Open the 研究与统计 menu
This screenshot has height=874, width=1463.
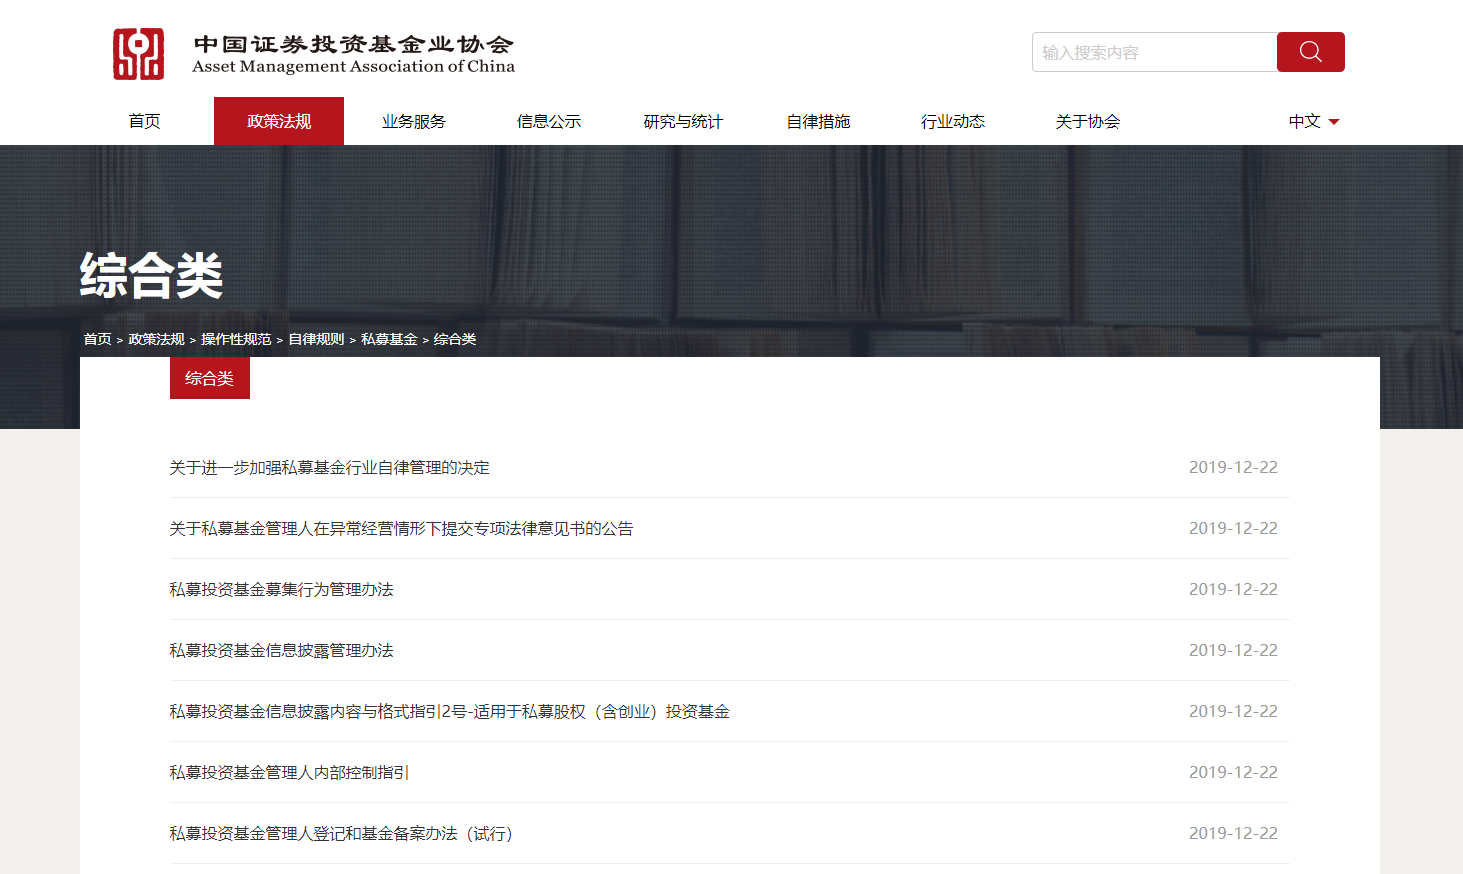[683, 121]
